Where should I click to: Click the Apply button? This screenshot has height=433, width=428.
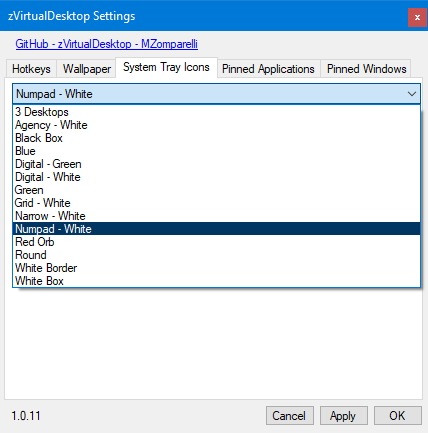coord(344,416)
